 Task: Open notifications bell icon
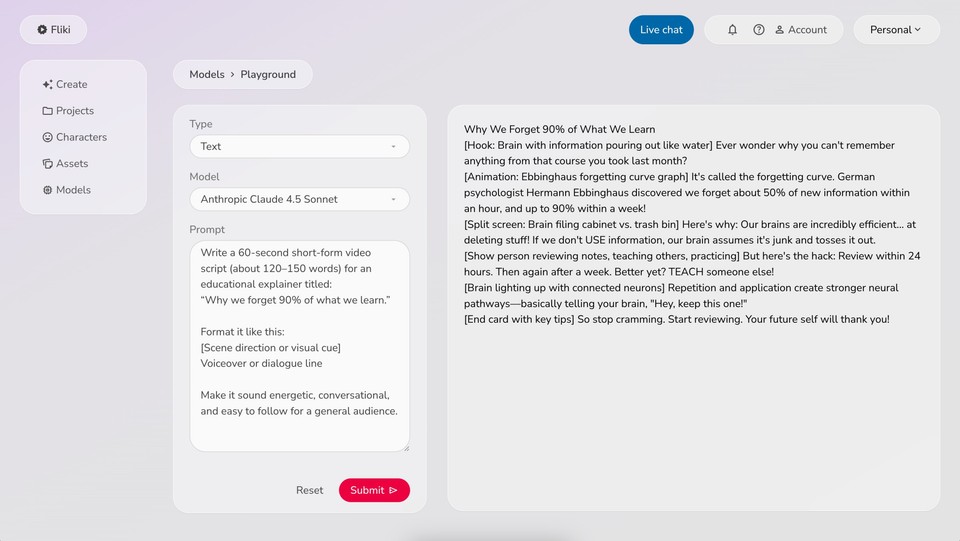point(732,30)
